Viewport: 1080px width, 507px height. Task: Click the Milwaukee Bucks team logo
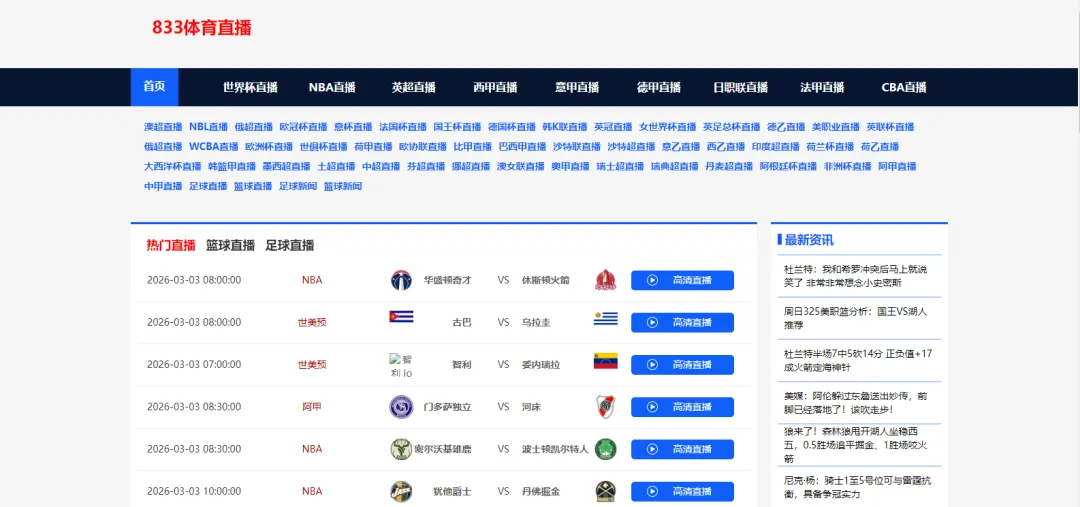pos(401,449)
